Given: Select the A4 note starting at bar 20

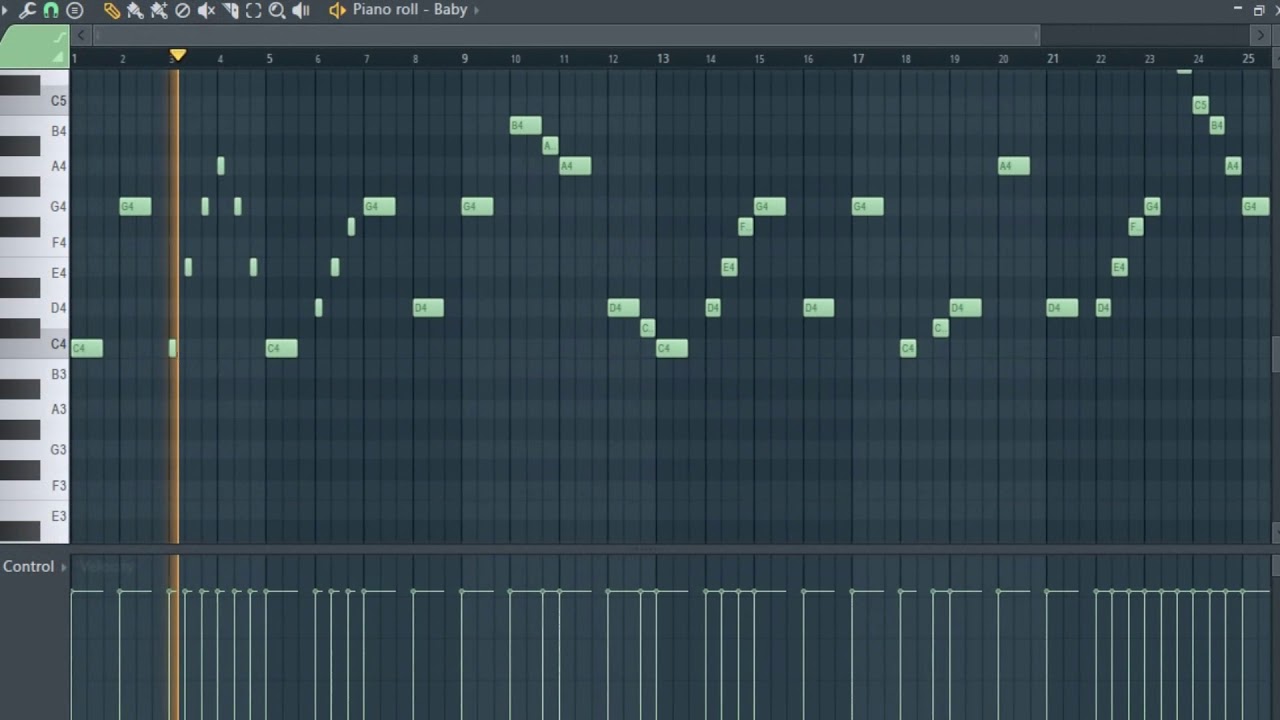Looking at the screenshot, I should pos(1014,166).
